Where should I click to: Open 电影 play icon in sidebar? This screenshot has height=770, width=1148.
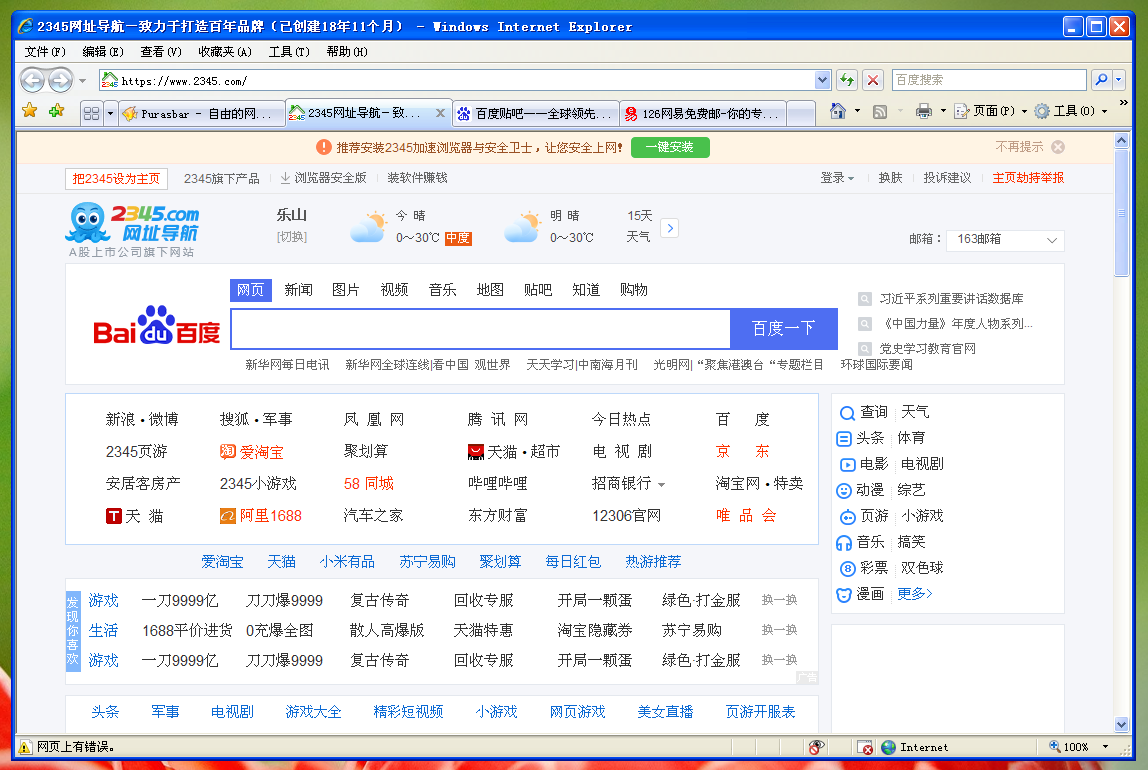click(847, 465)
